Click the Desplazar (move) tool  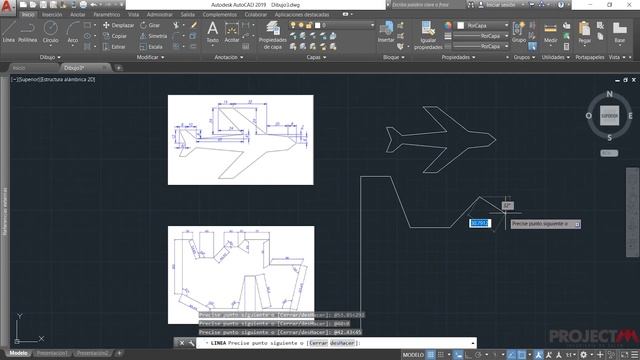[118, 25]
